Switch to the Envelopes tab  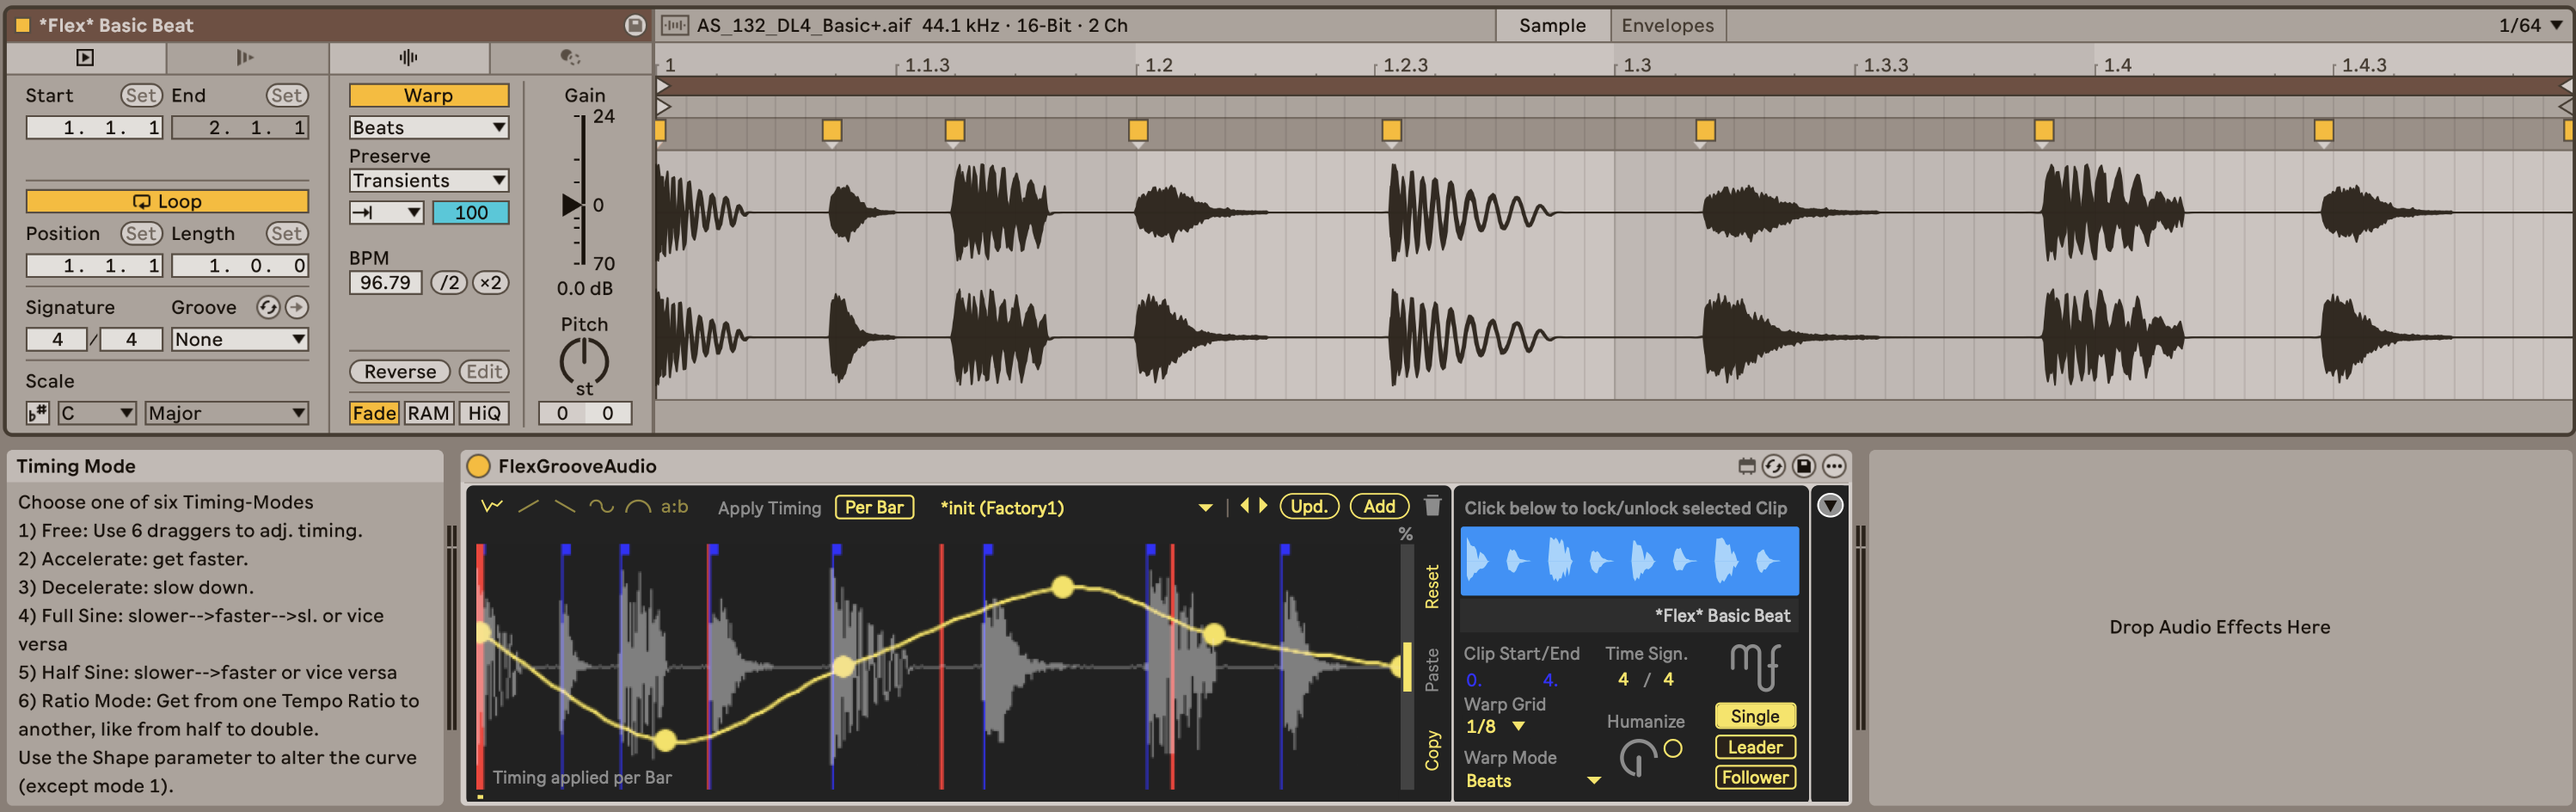[x=1667, y=25]
